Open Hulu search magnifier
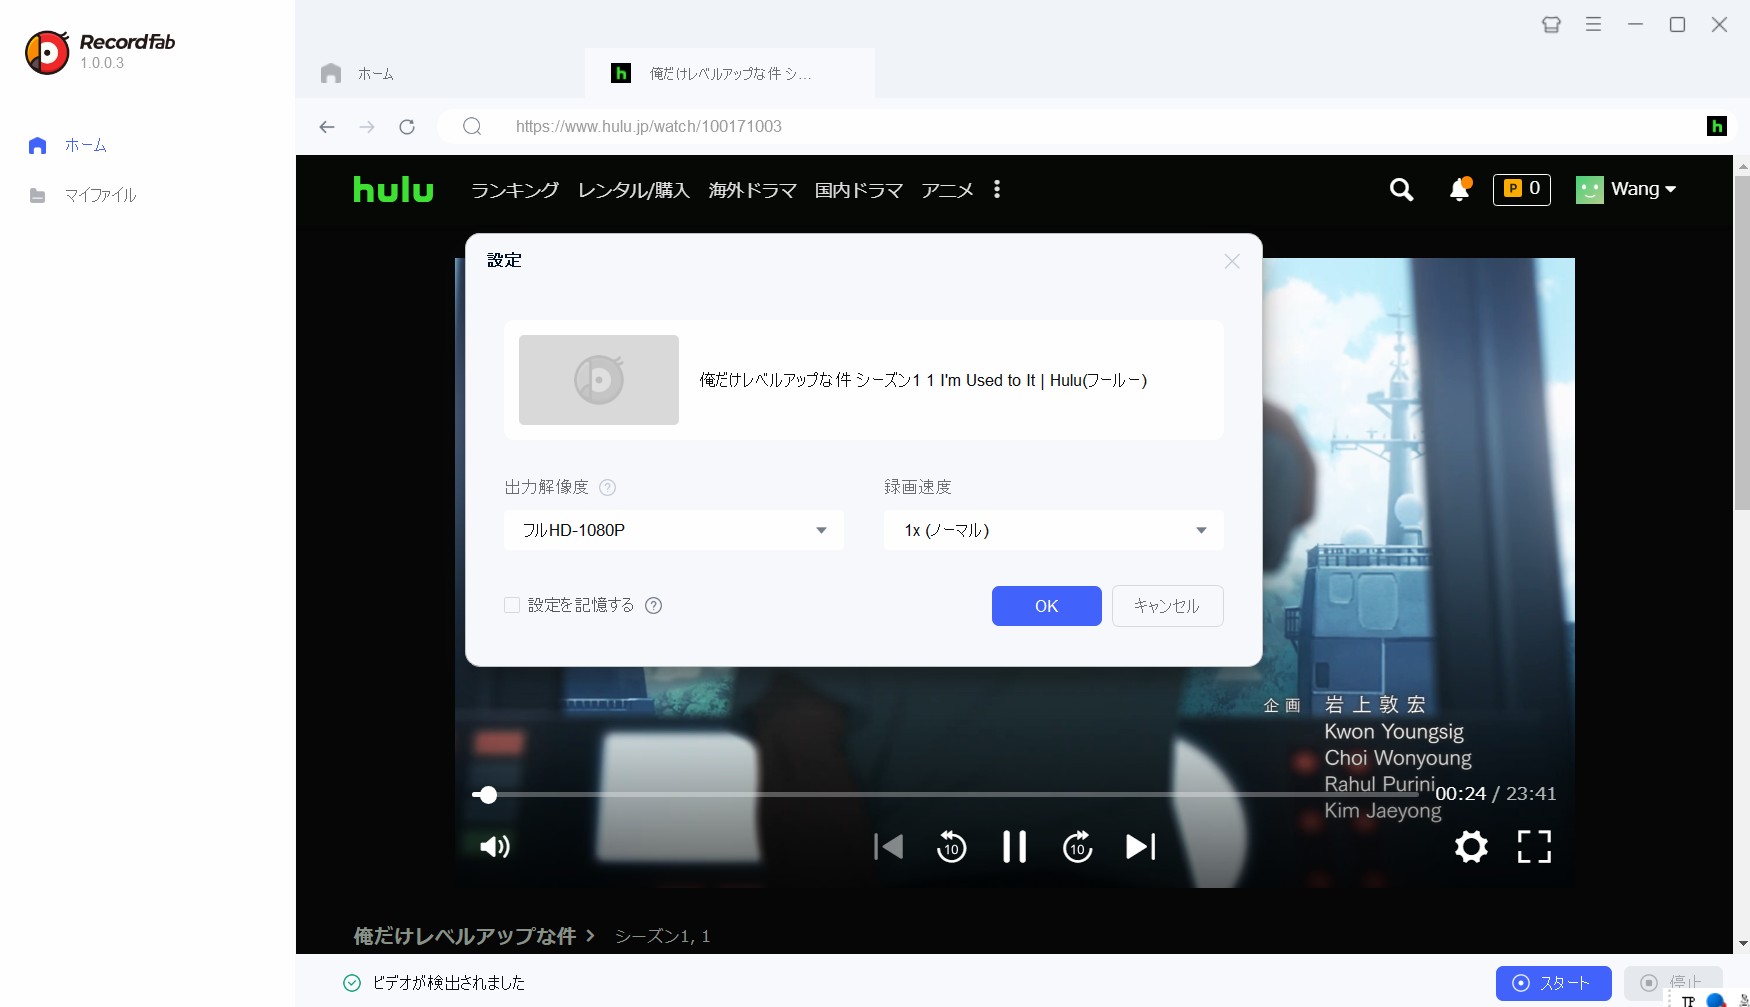 click(1402, 189)
